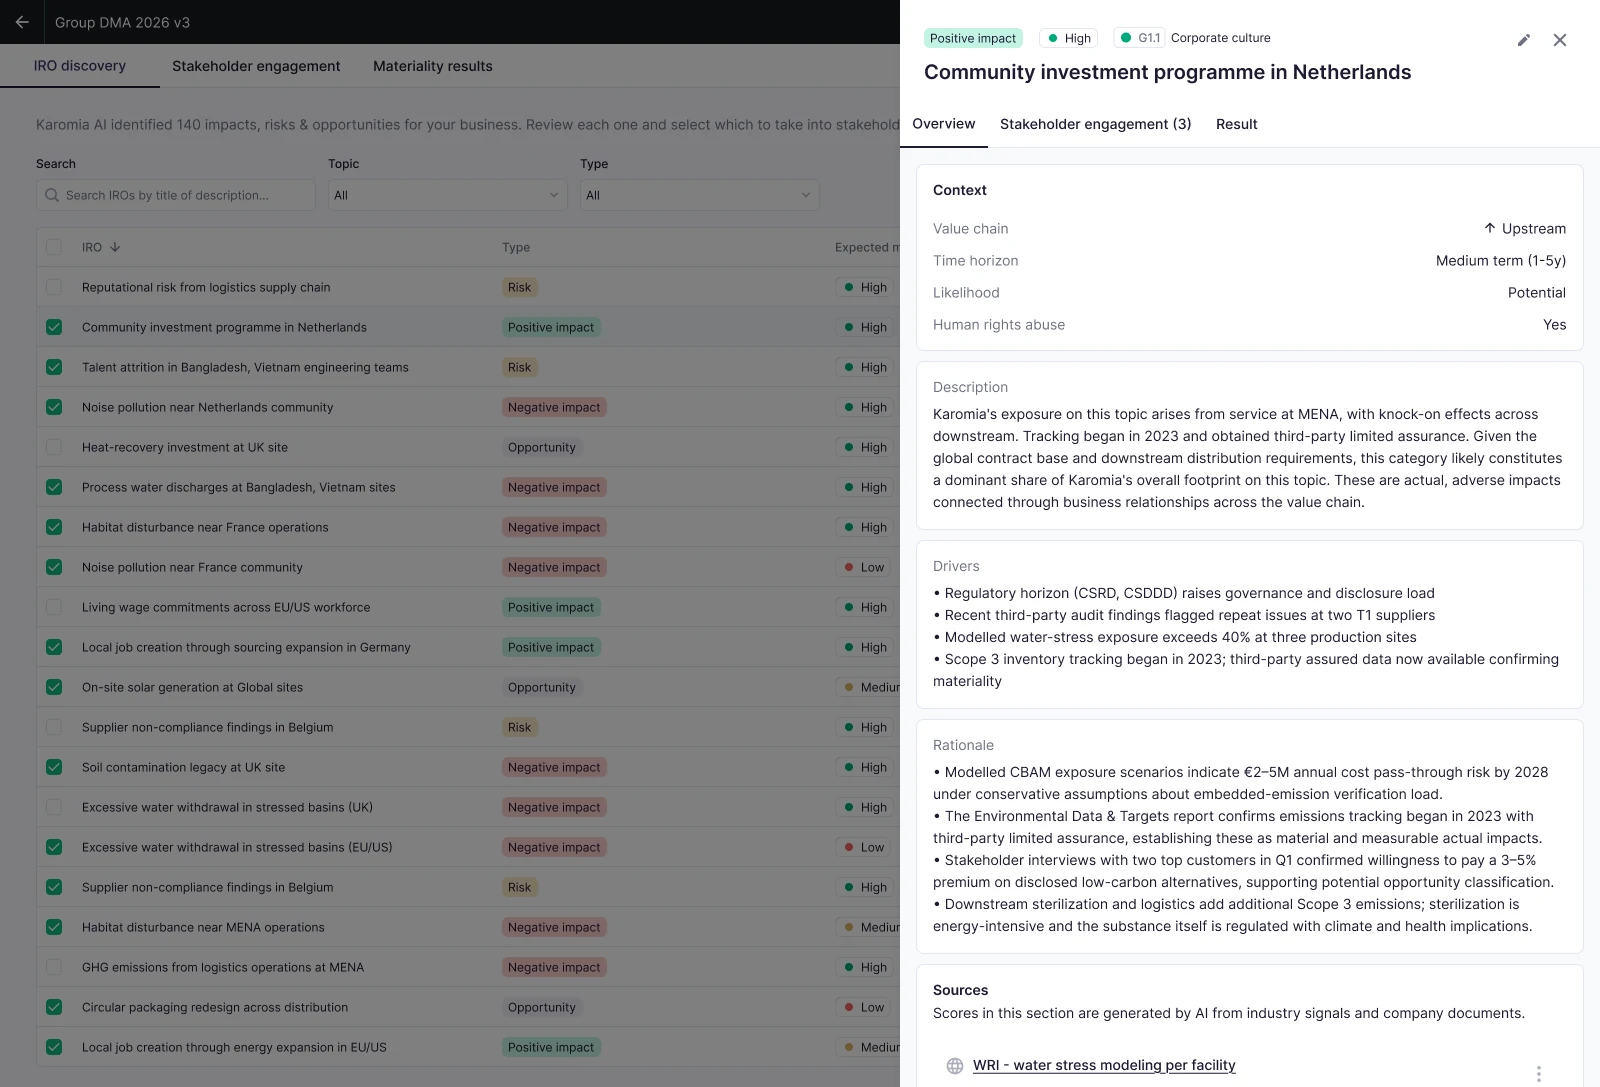The image size is (1600, 1087).
Task: Click the globe icon beside WRI source
Action: pyautogui.click(x=955, y=1066)
